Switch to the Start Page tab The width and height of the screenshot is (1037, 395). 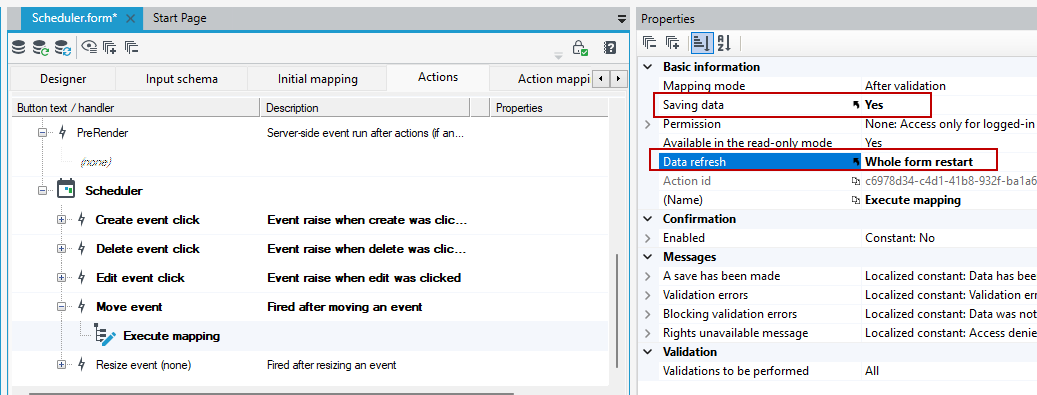point(180,19)
